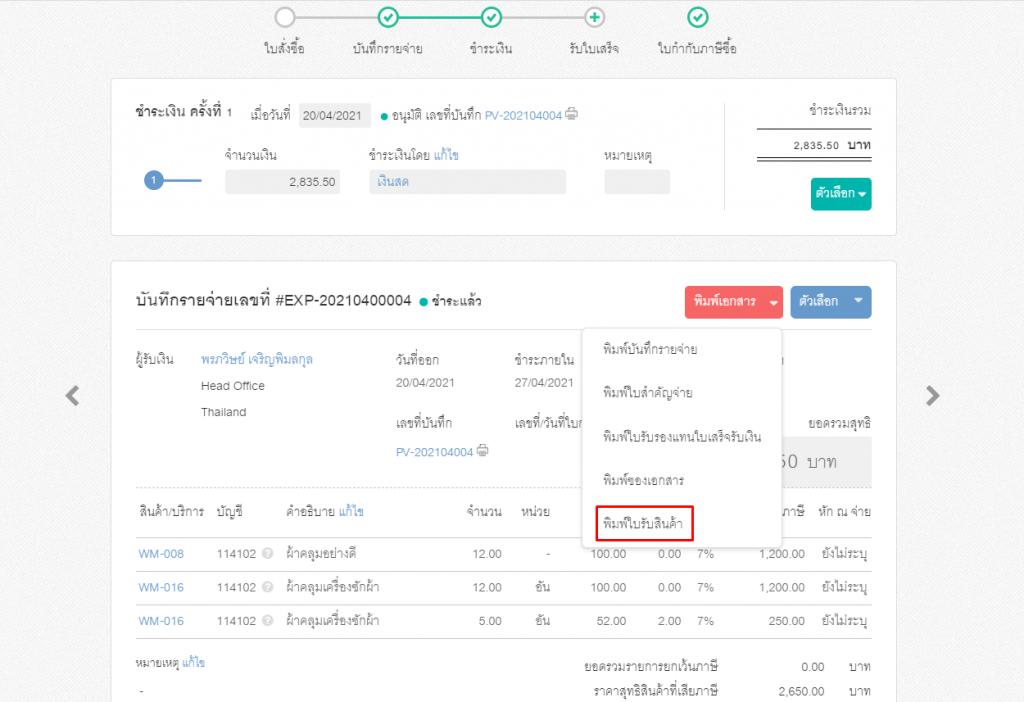Open the พิมพ์เอกสาร dropdown
The image size is (1024, 702).
click(733, 300)
